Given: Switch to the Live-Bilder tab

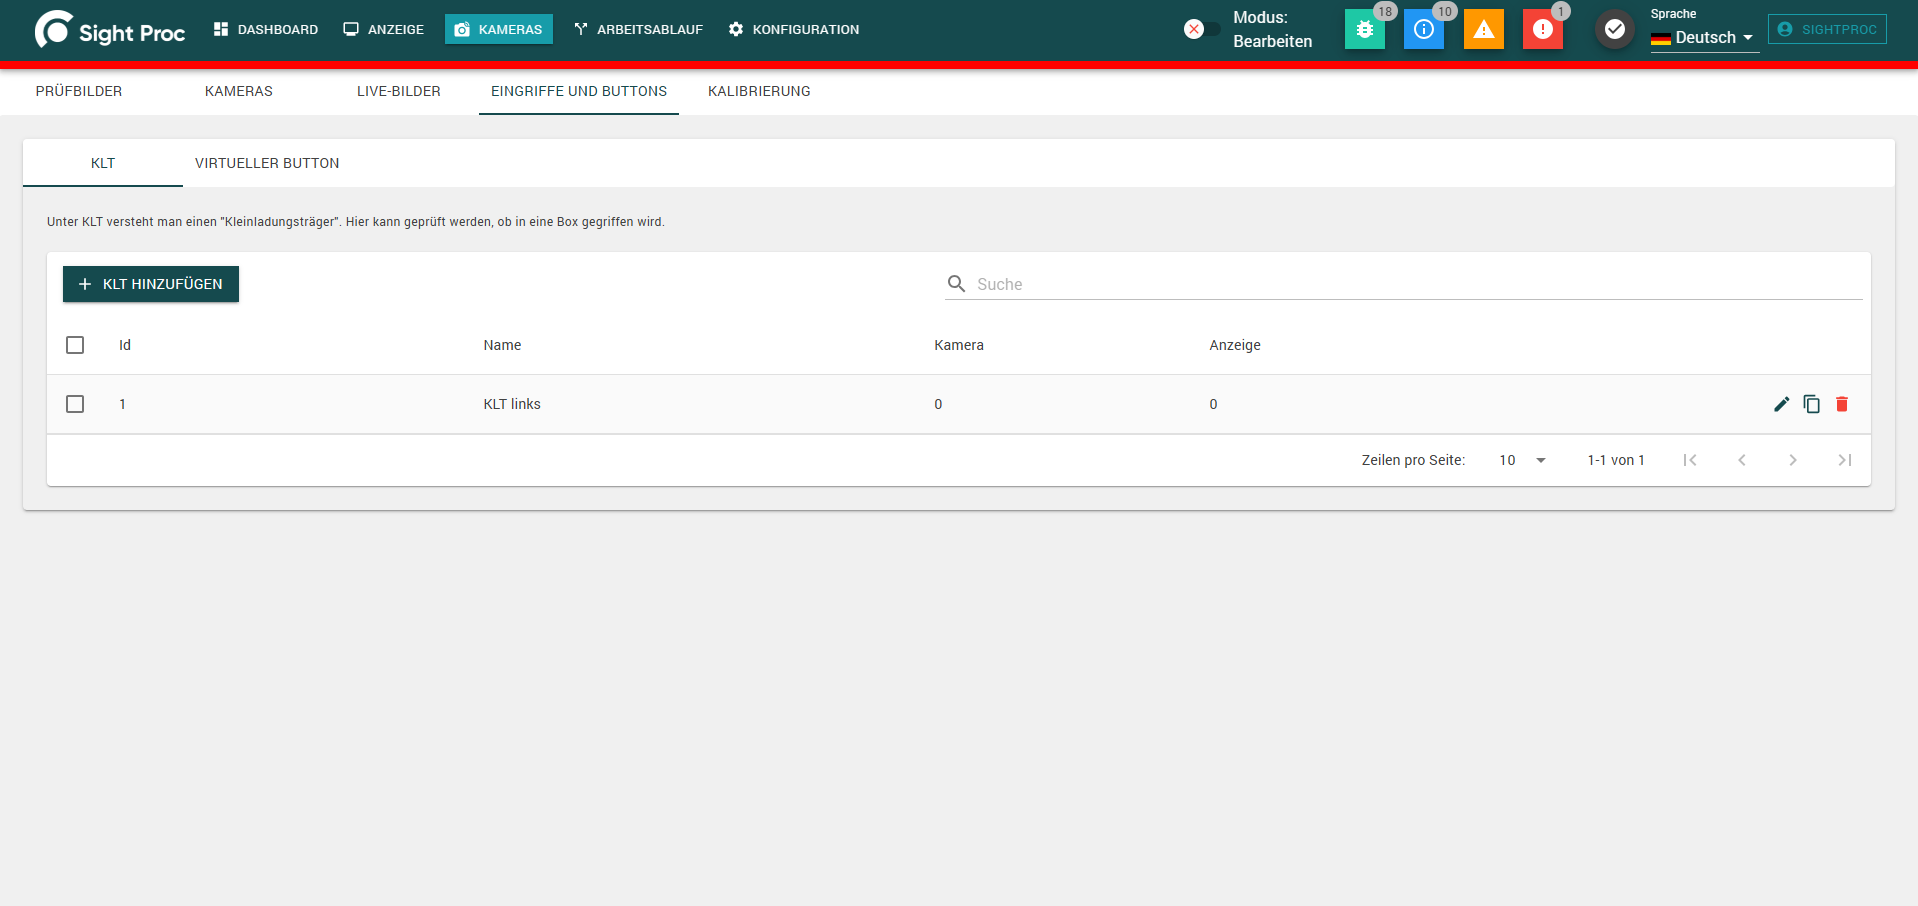Looking at the screenshot, I should (399, 91).
